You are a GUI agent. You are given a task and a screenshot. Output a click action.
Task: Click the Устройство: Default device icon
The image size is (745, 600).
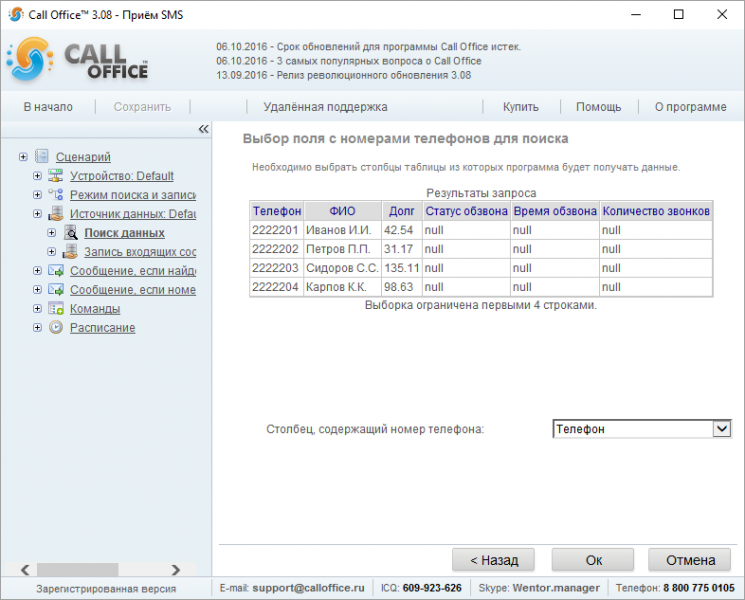(x=56, y=176)
